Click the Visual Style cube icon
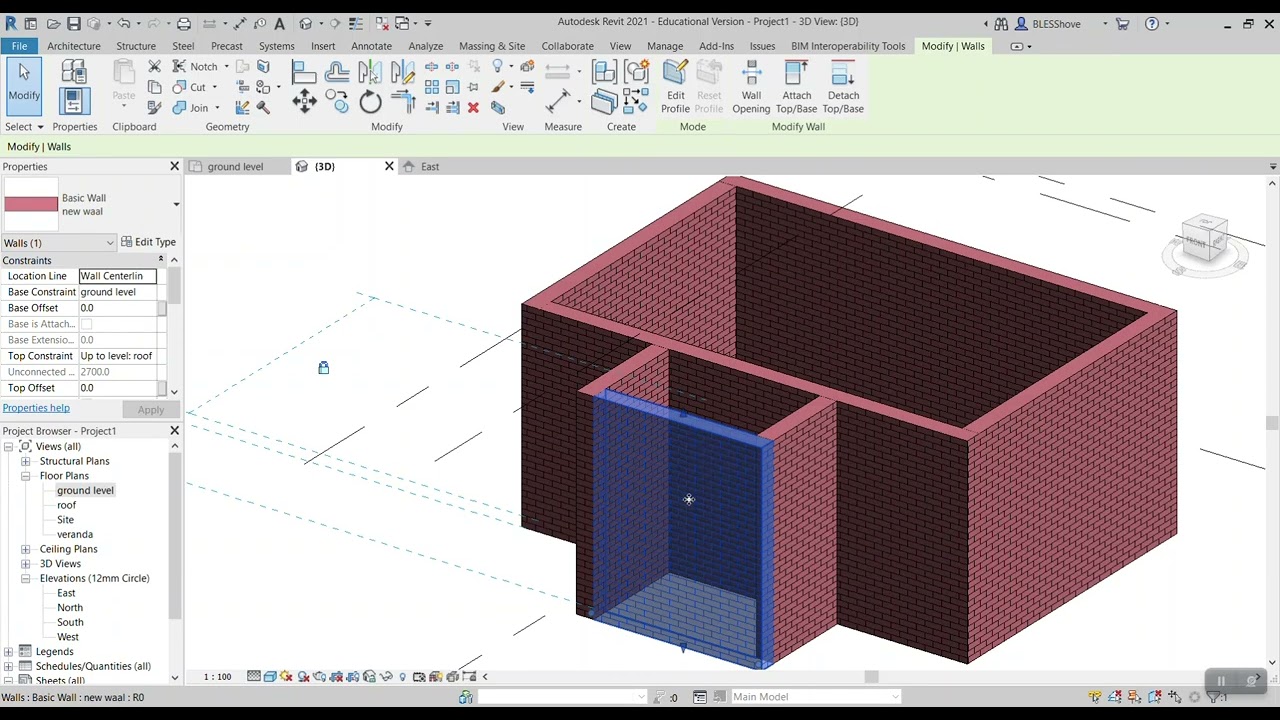This screenshot has height=720, width=1280. tap(270, 677)
